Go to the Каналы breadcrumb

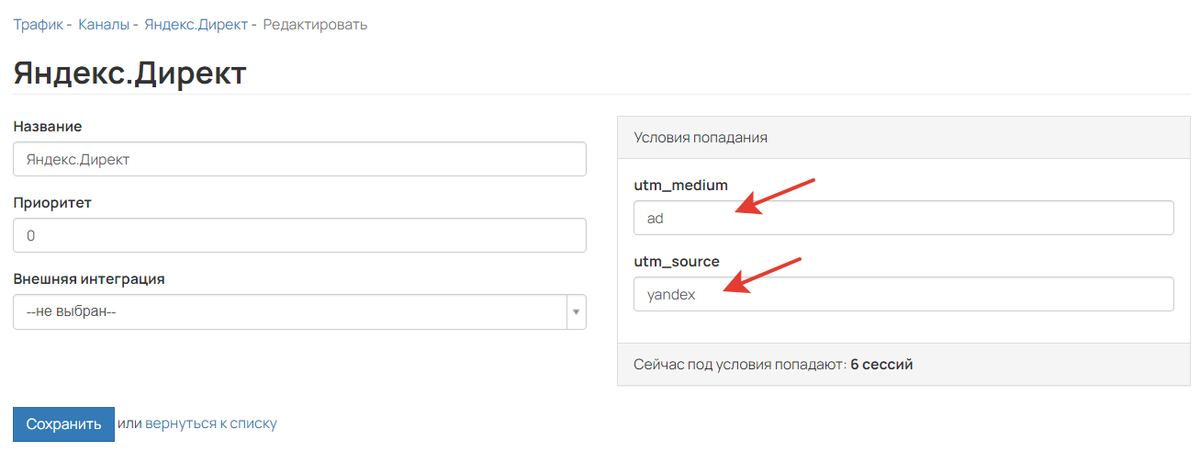click(104, 24)
